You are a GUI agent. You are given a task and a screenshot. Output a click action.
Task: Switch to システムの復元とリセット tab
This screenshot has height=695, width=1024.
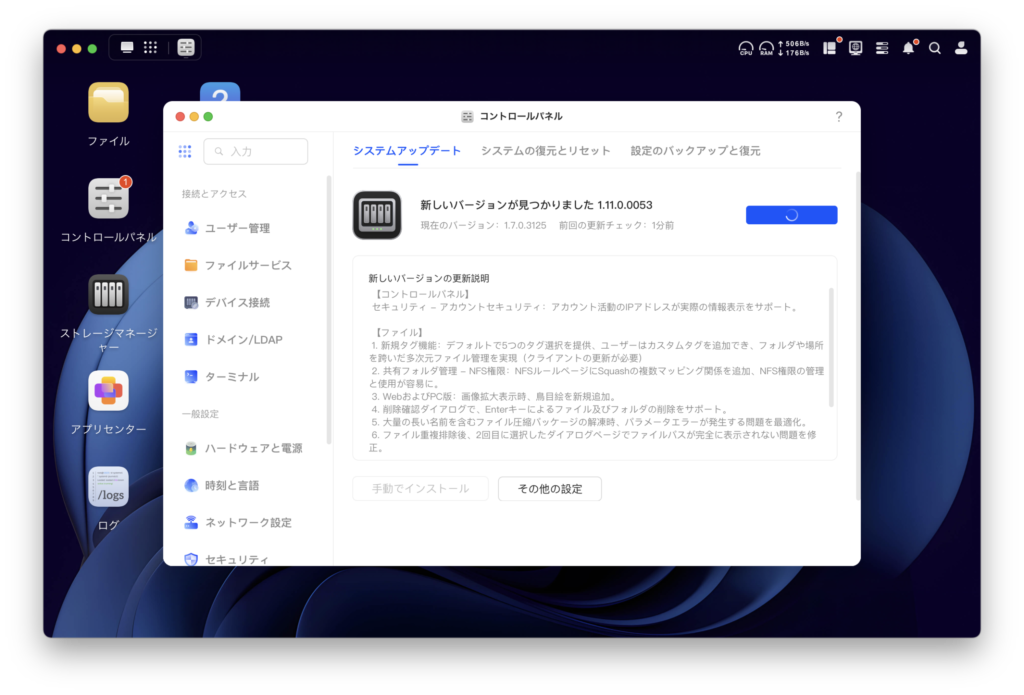click(x=545, y=151)
